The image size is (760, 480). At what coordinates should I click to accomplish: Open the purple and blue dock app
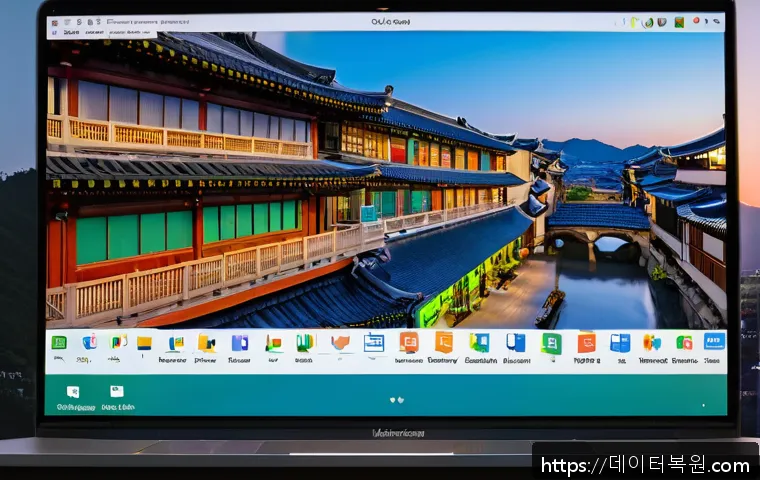pyautogui.click(x=240, y=343)
